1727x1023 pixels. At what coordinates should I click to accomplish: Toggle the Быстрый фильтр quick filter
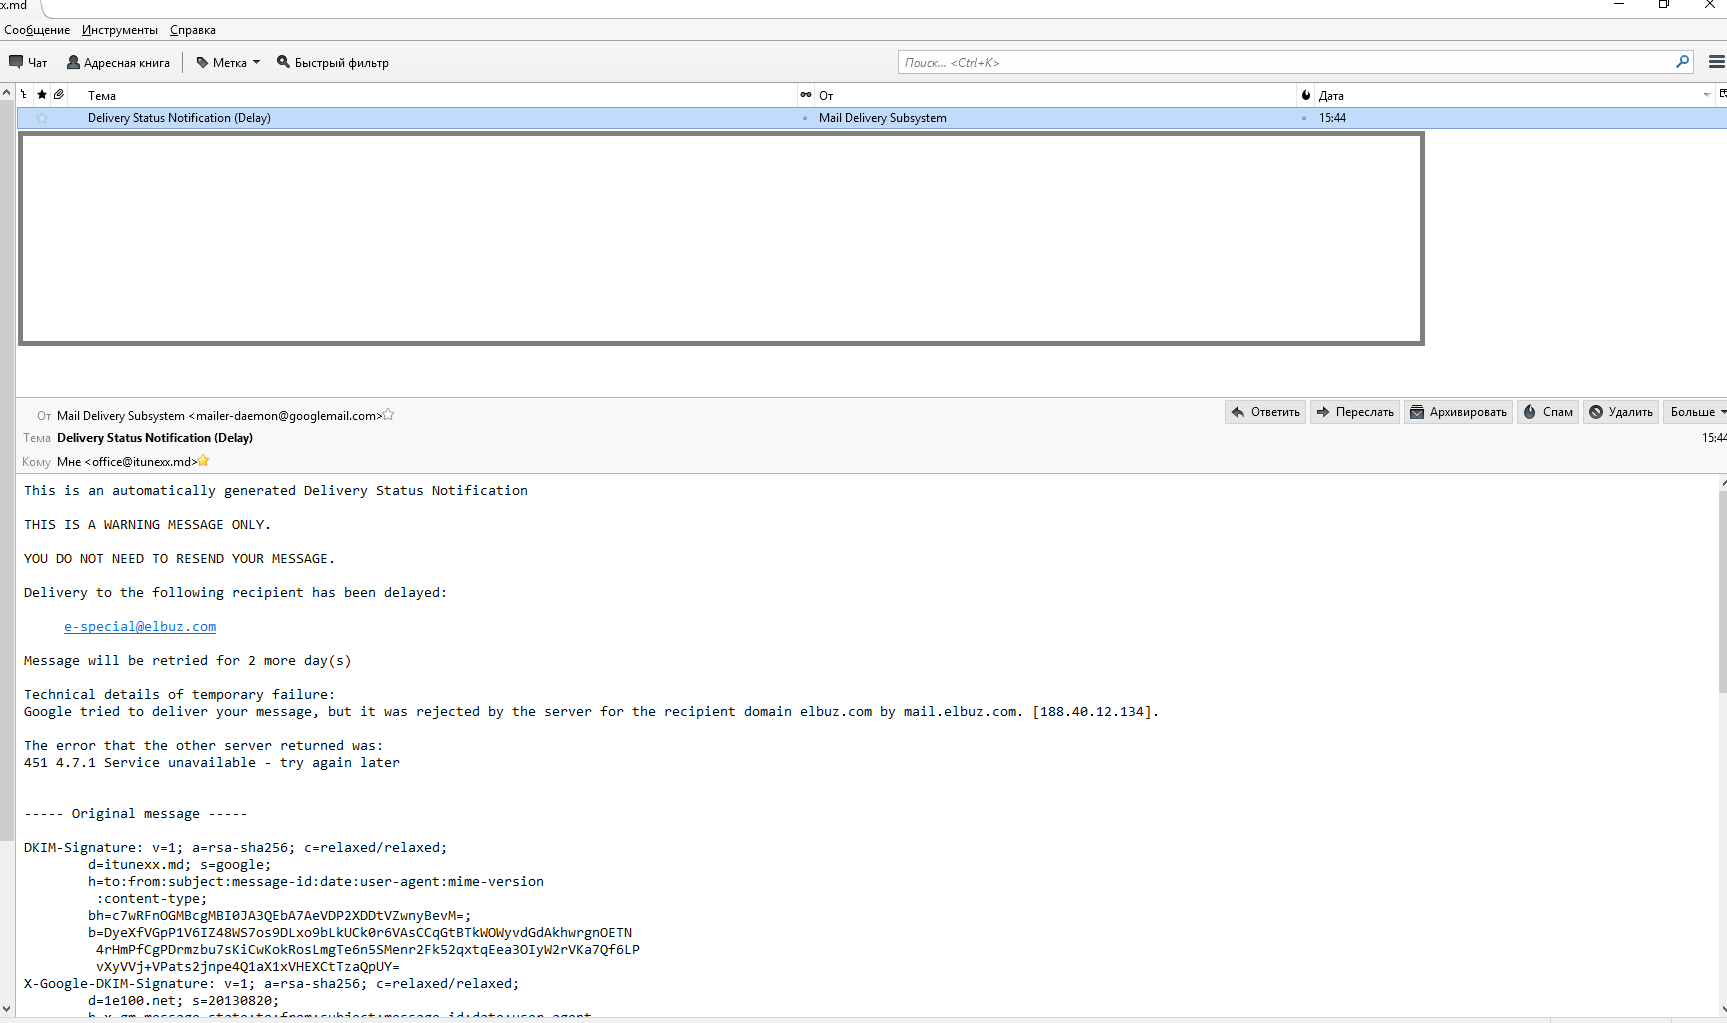tap(333, 62)
